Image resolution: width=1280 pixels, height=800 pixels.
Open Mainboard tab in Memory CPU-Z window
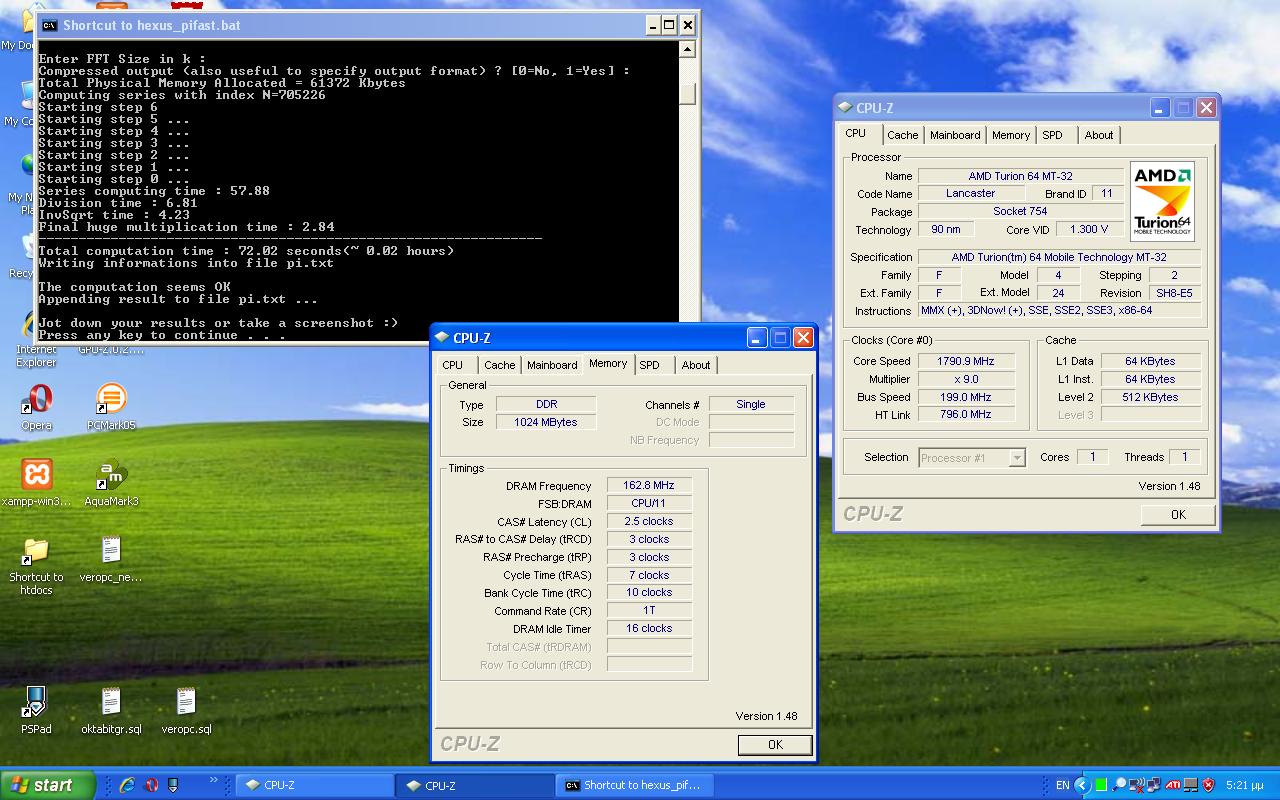point(552,365)
